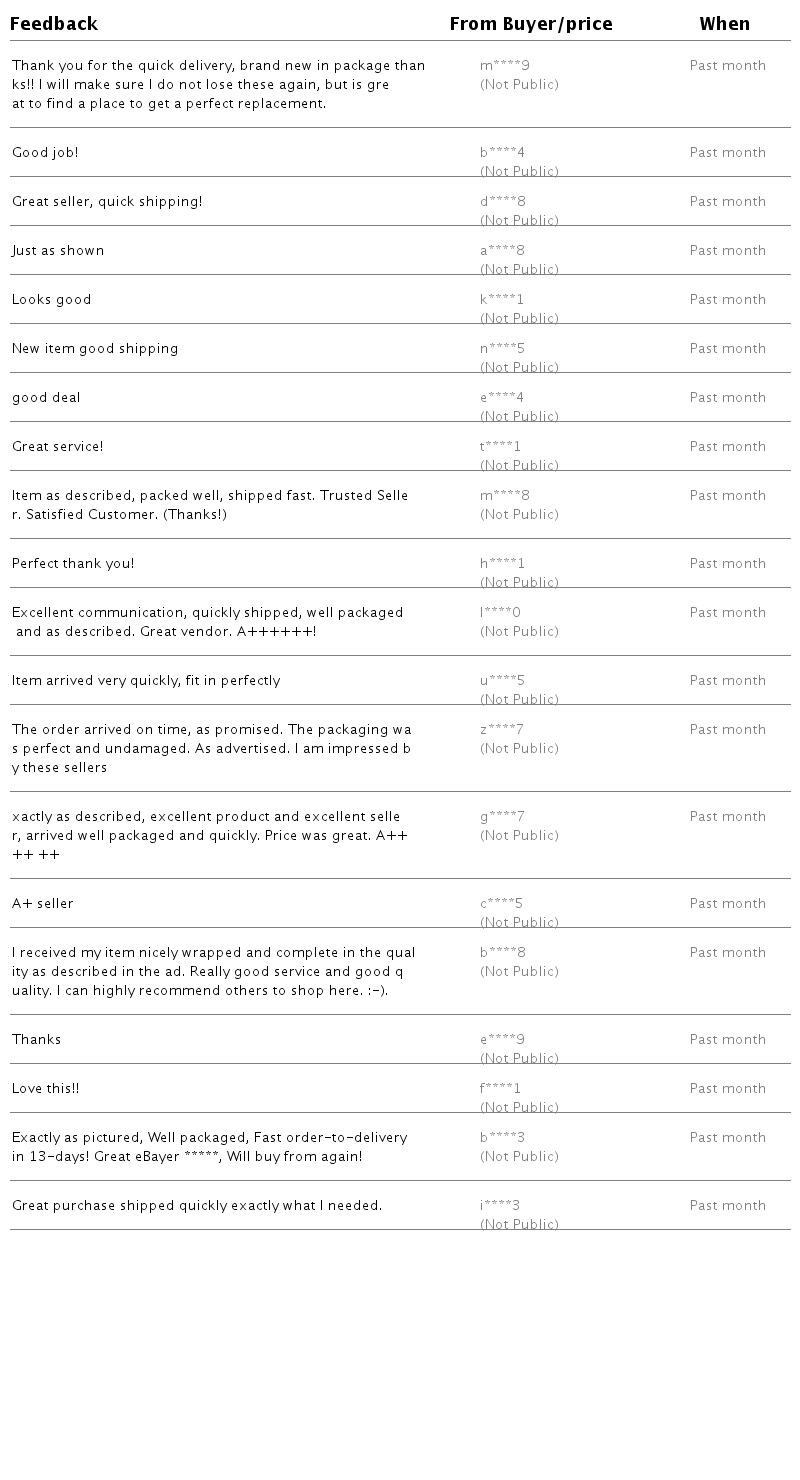
Task: Select "New item good shipping" feedback text
Action: click(x=95, y=349)
